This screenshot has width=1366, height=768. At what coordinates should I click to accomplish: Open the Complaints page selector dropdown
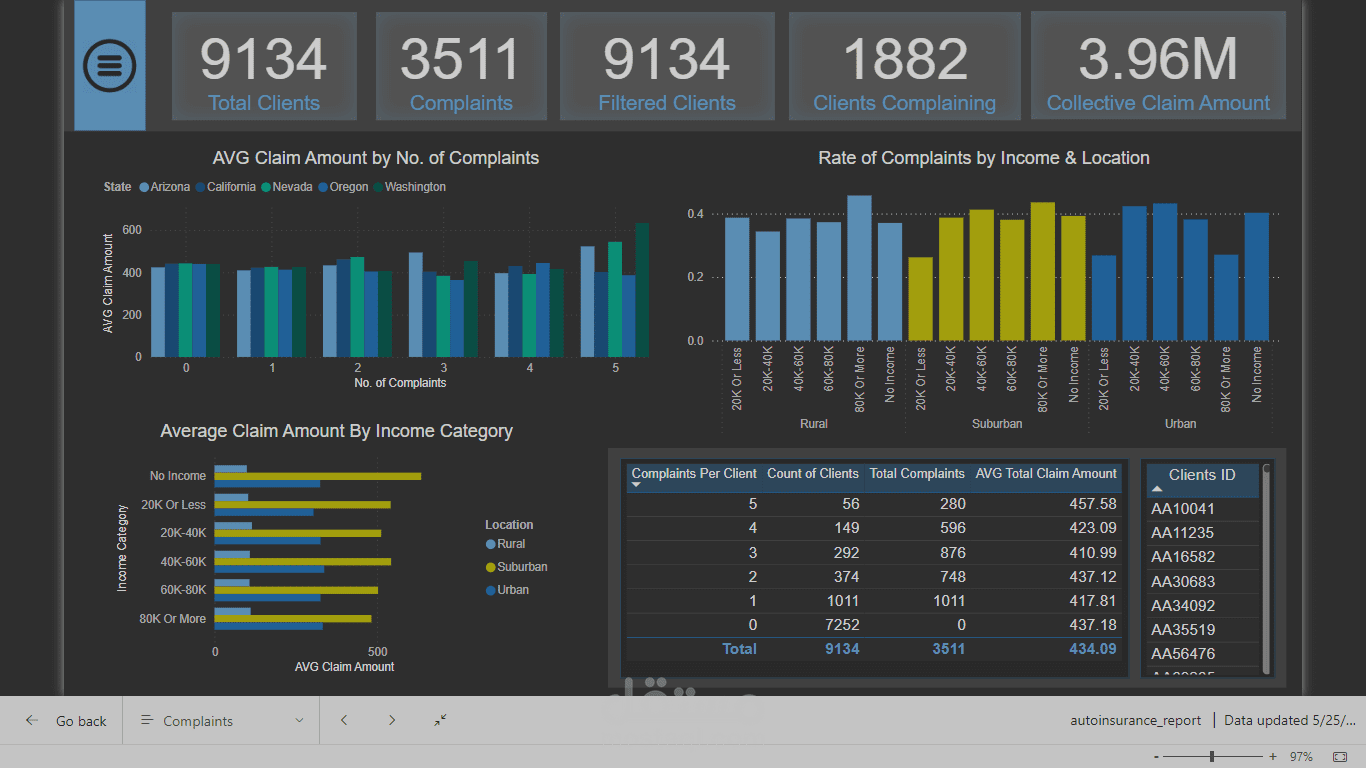221,721
